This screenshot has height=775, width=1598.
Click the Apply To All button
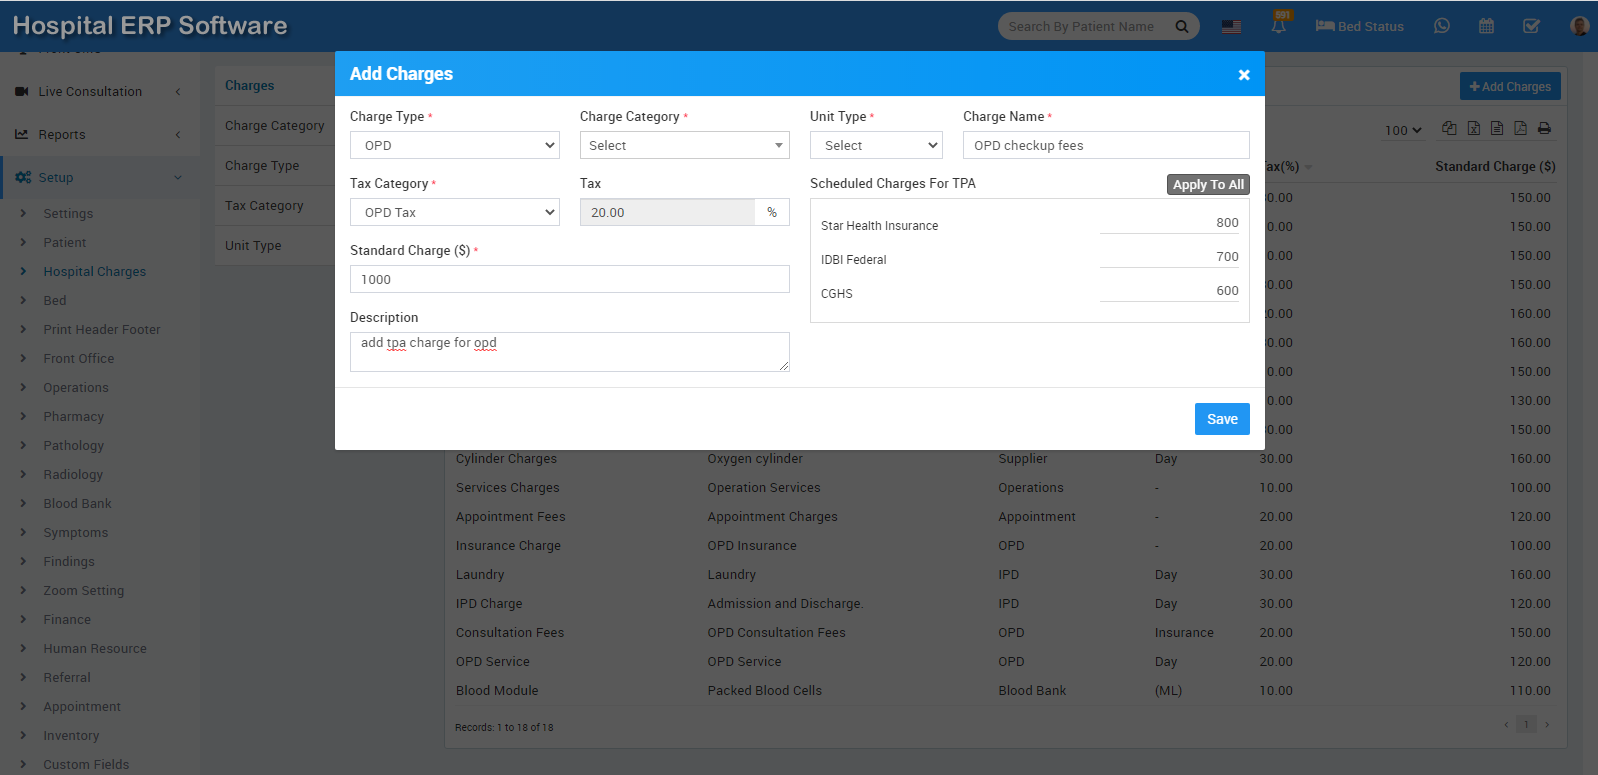click(1208, 184)
